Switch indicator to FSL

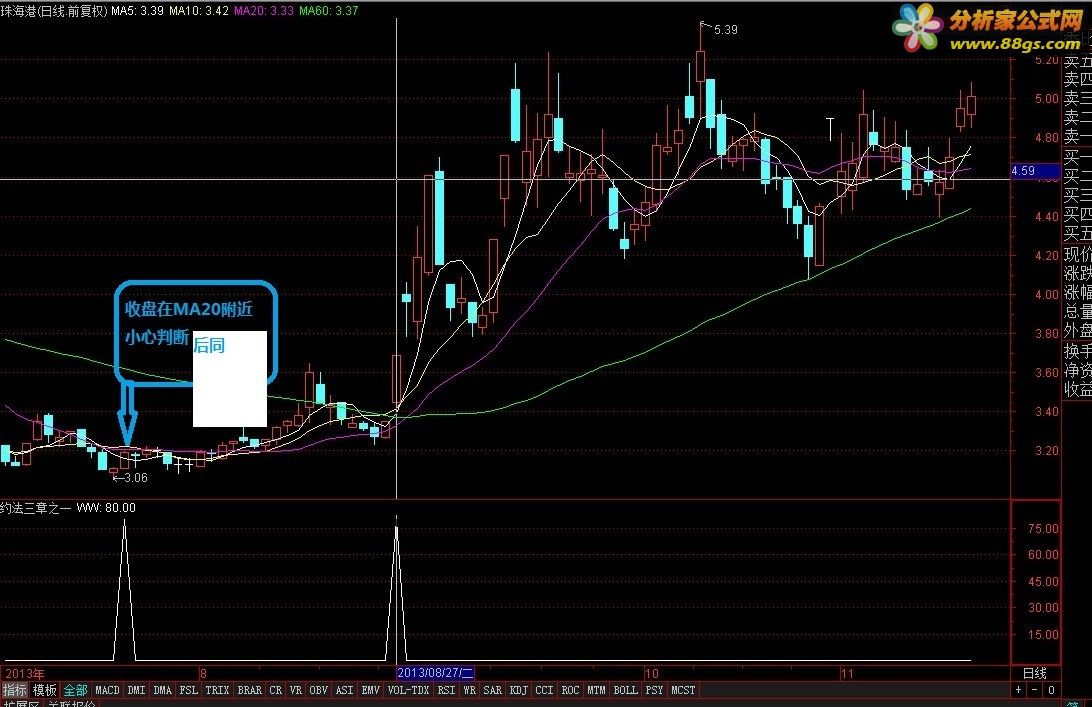pyautogui.click(x=188, y=690)
